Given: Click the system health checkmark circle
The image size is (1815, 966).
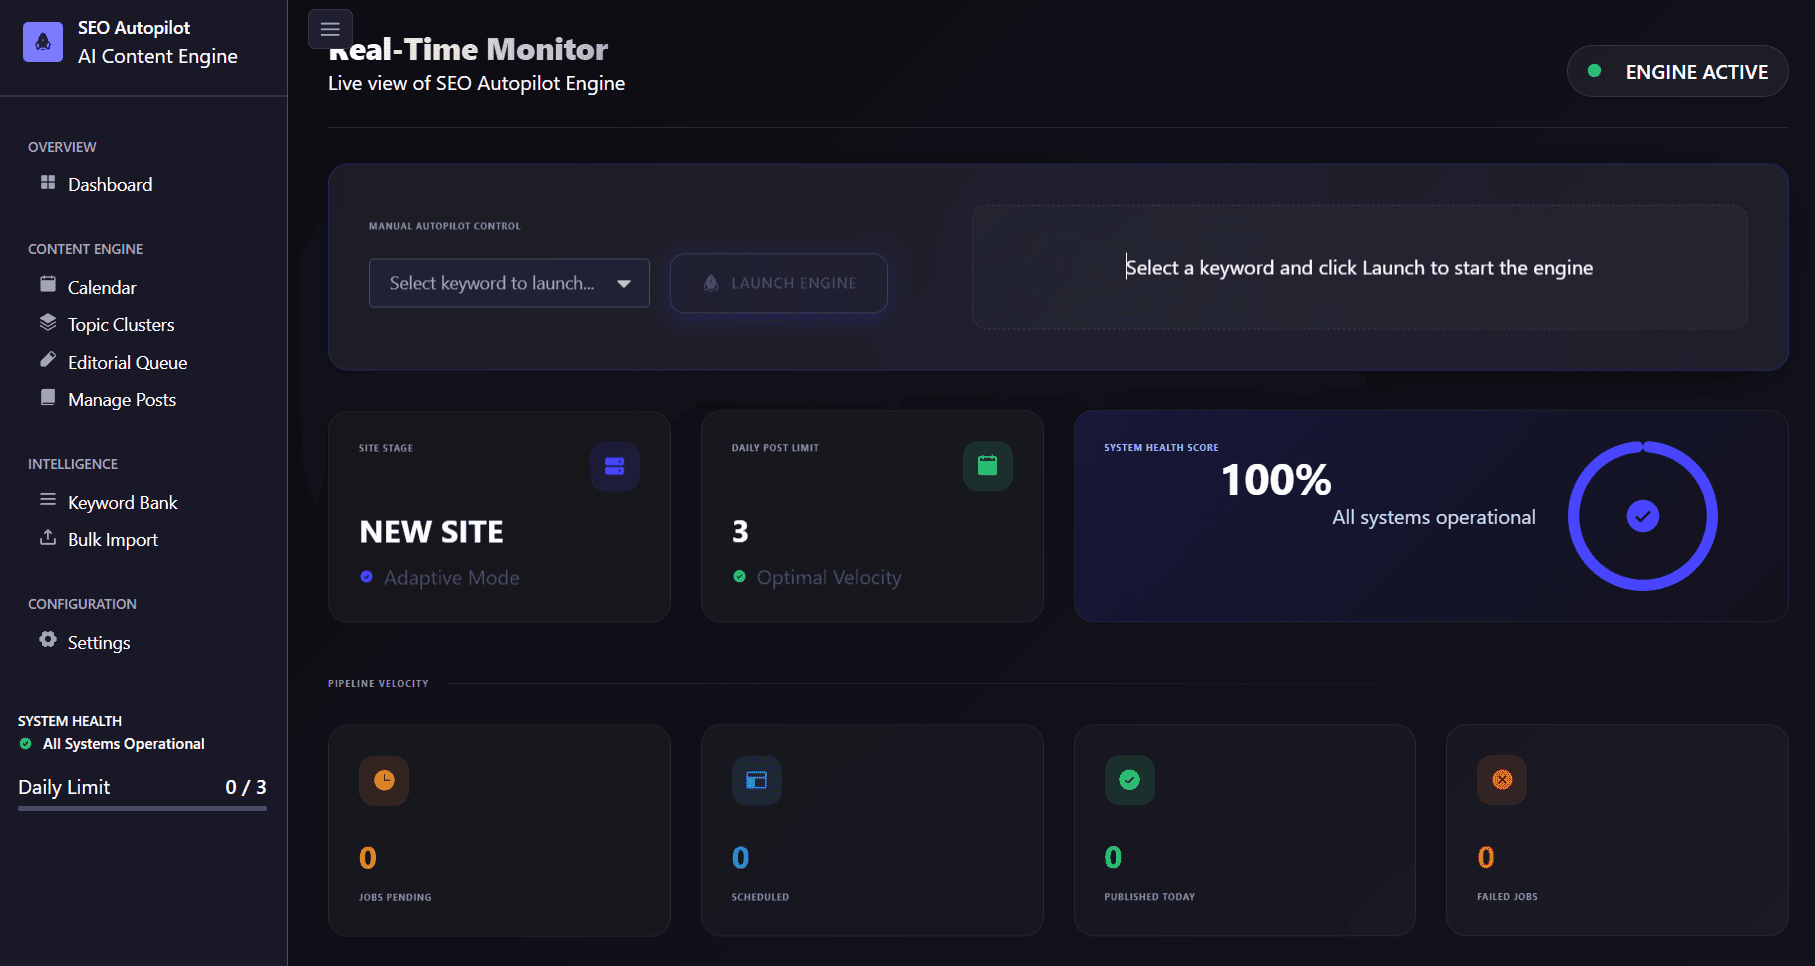Looking at the screenshot, I should 1642,516.
